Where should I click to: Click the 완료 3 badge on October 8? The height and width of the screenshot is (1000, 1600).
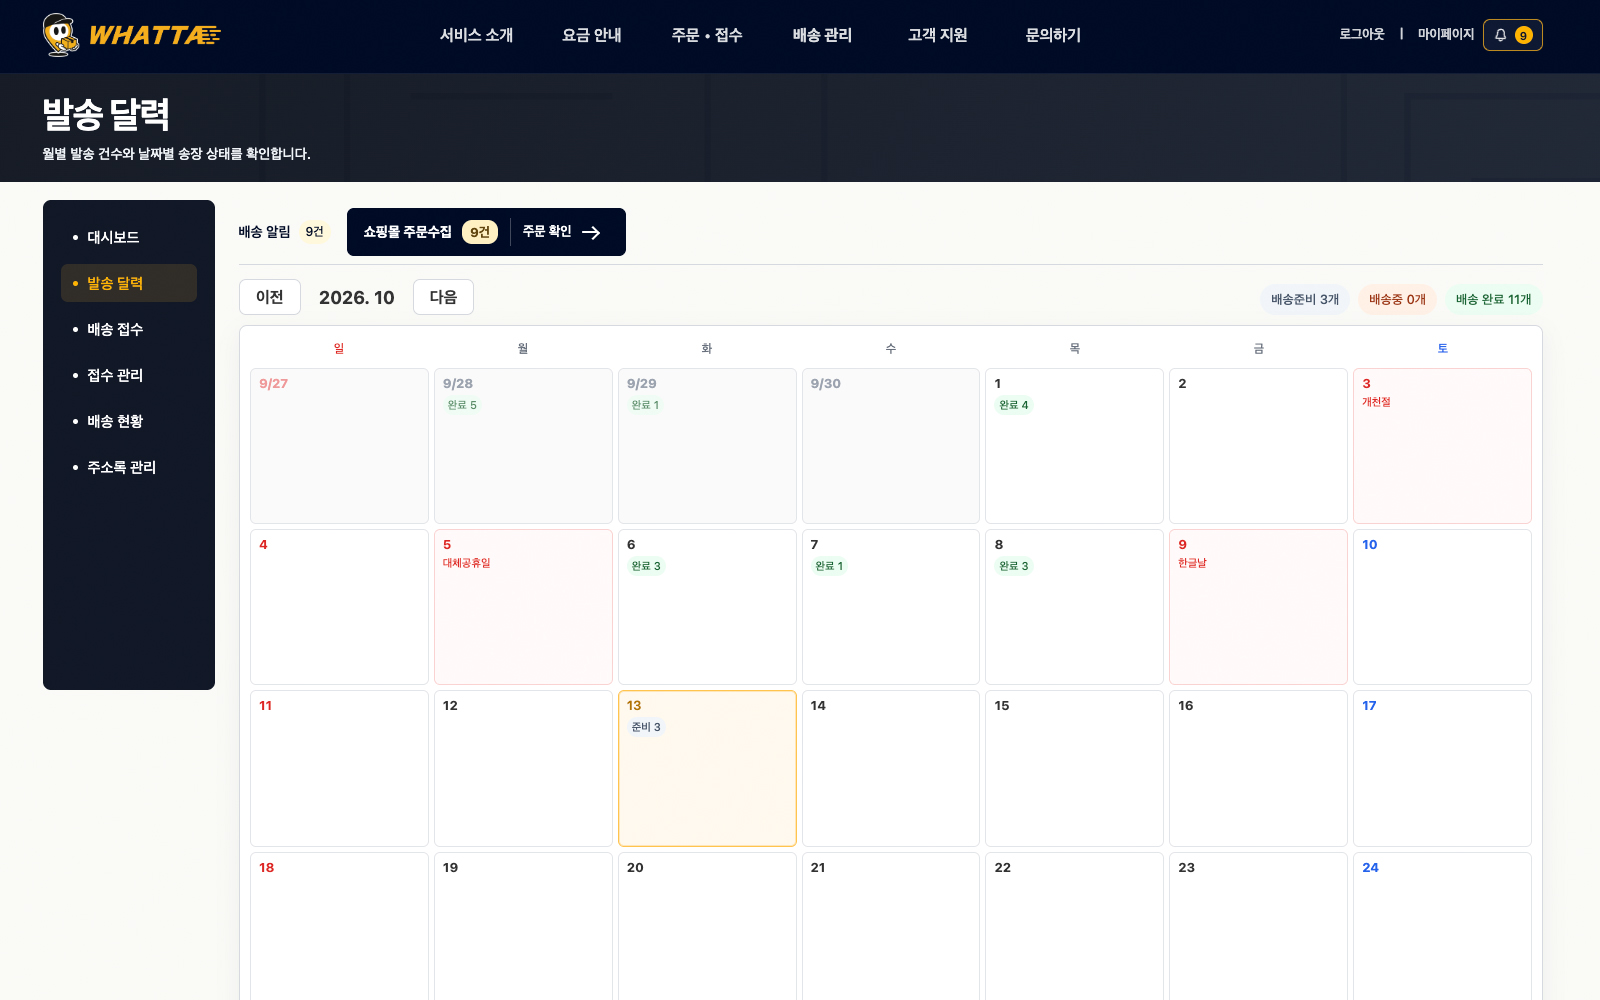click(1013, 566)
